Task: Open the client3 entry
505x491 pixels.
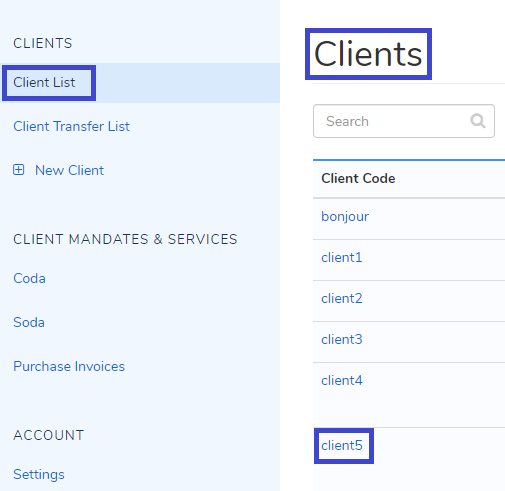Action: [342, 340]
